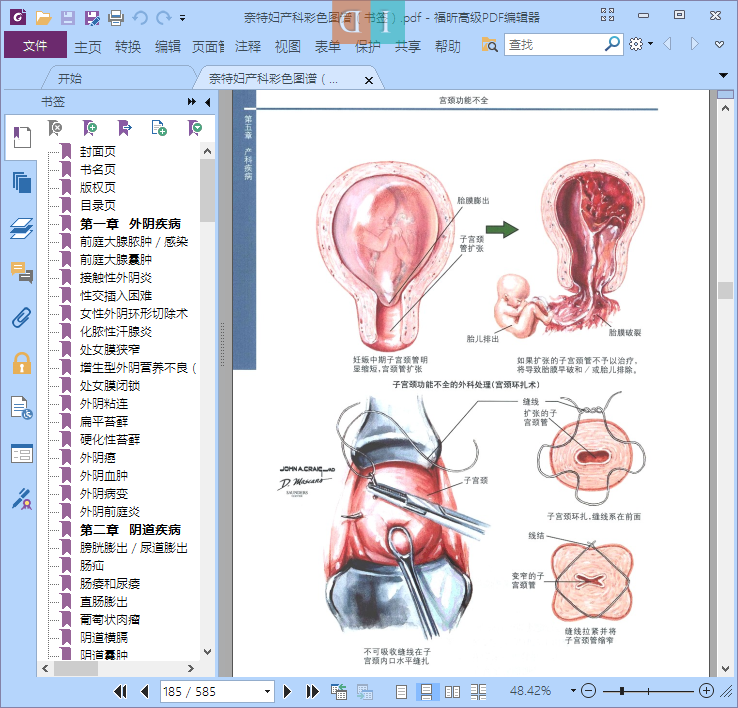The image size is (738, 708).
Task: Click the page with green plus icon
Action: [159, 128]
